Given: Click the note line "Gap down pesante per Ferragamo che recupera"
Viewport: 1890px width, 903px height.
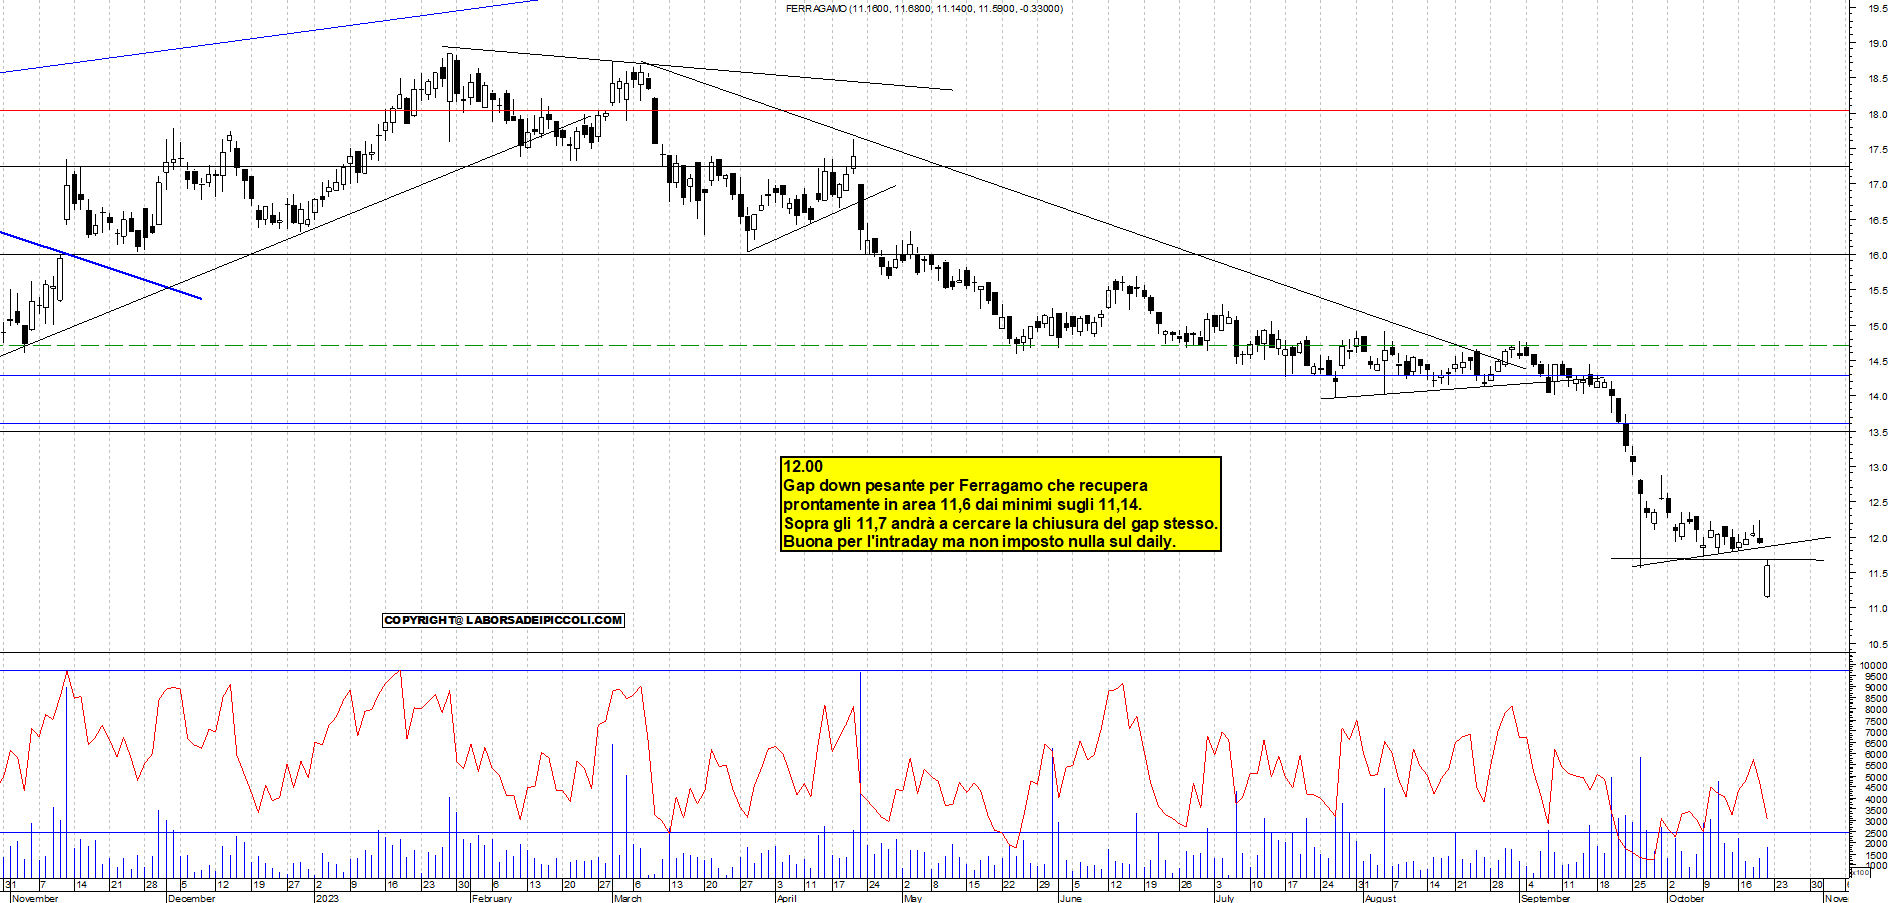Looking at the screenshot, I should pos(965,486).
